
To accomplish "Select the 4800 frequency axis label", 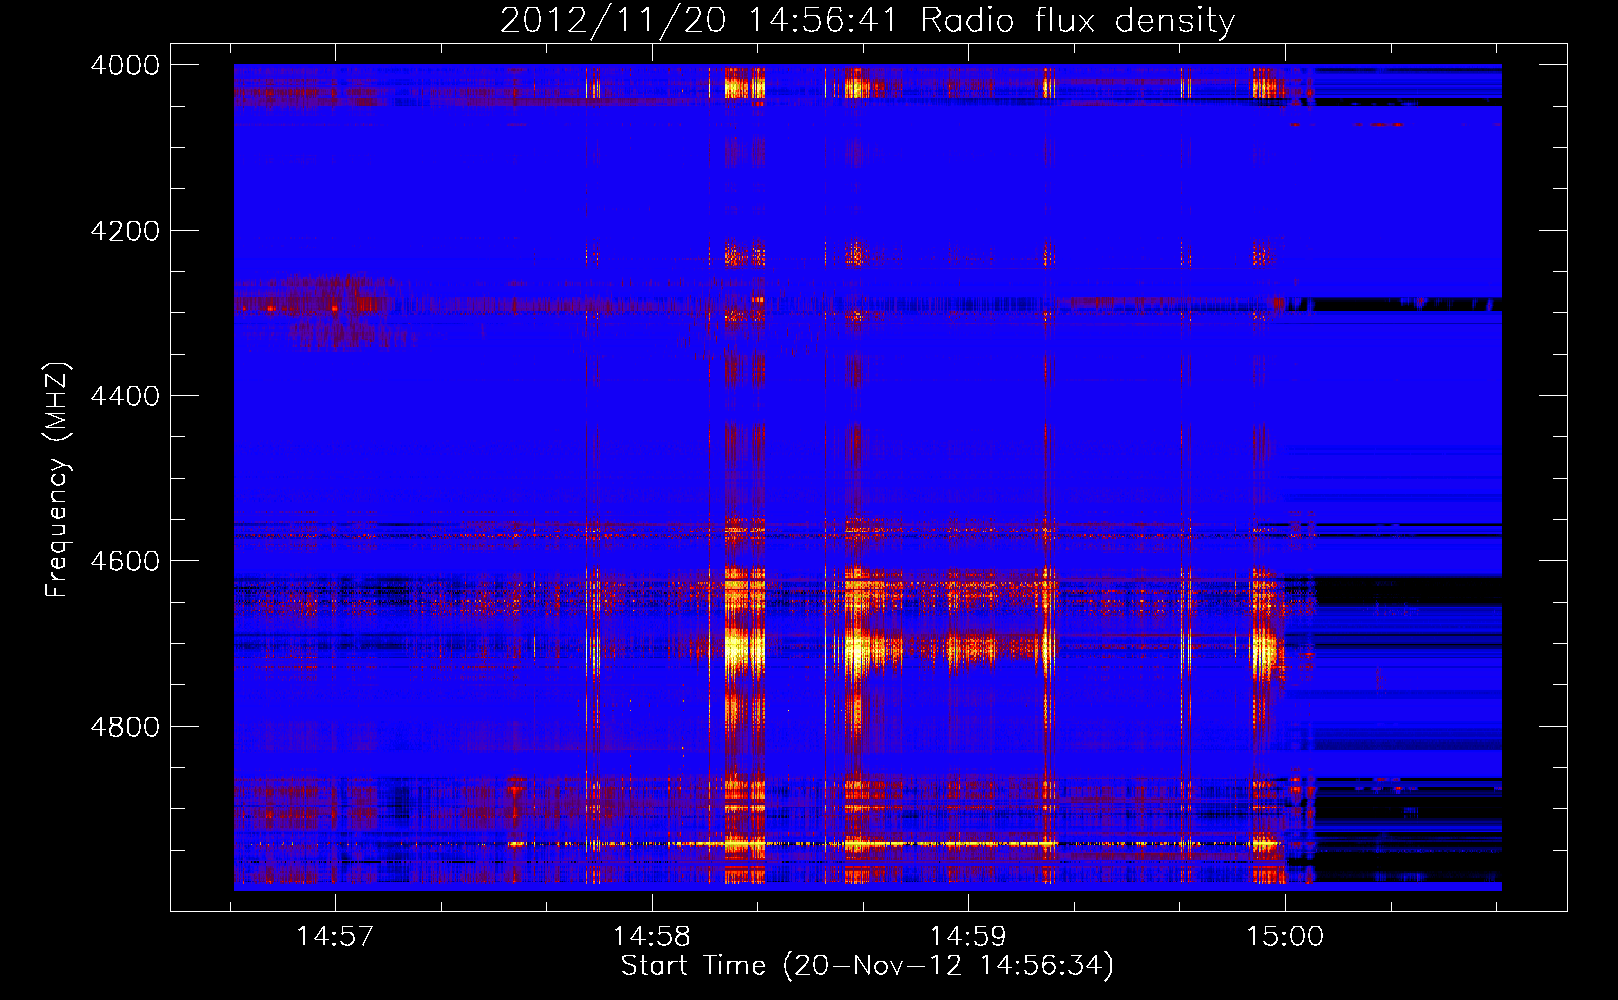I will 125,727.
